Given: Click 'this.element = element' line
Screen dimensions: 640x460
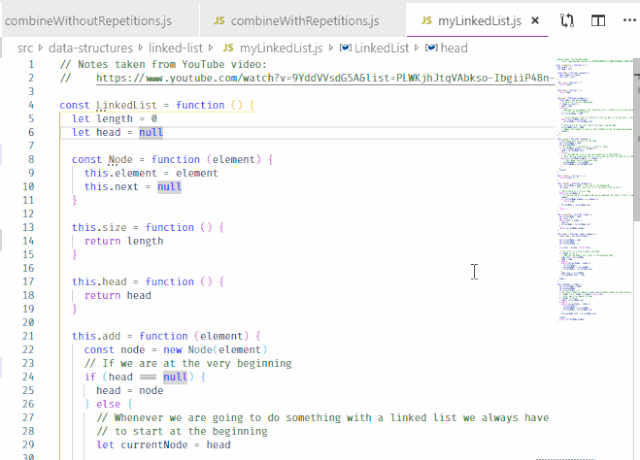Looking at the screenshot, I should coord(151,173).
